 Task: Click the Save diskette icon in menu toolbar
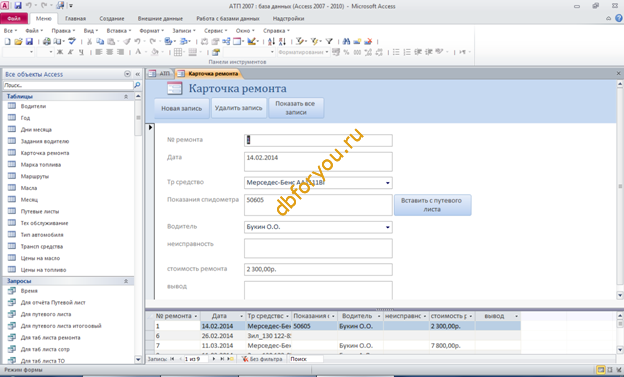click(x=29, y=41)
